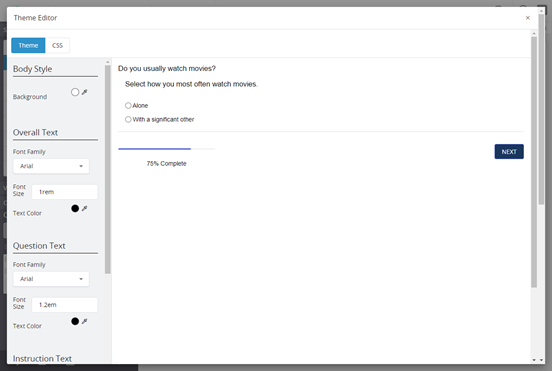This screenshot has width=552, height=371.
Task: Click the Background label
Action: (30, 97)
